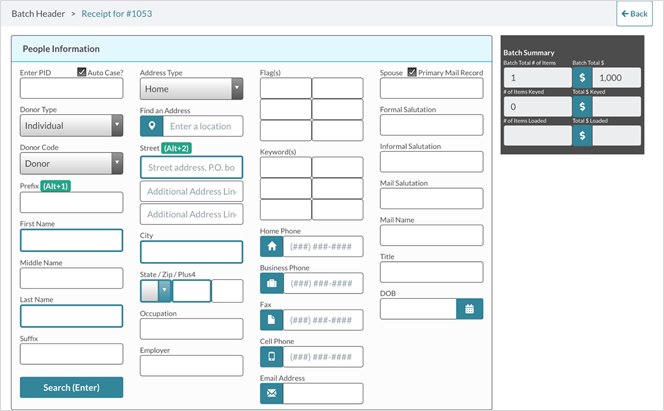Click the dollar icon beside Batch Total $
The width and height of the screenshot is (664, 411).
click(582, 77)
